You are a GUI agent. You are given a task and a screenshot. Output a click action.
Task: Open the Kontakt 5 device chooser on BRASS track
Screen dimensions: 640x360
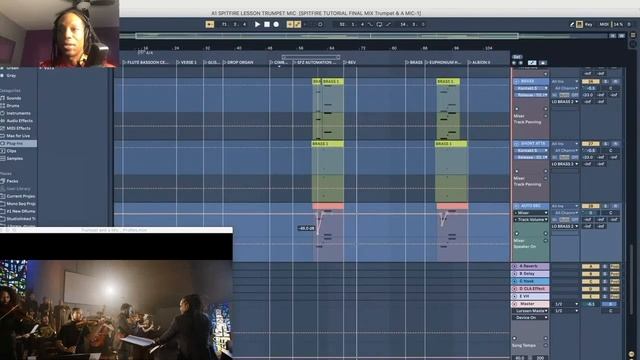tap(531, 88)
